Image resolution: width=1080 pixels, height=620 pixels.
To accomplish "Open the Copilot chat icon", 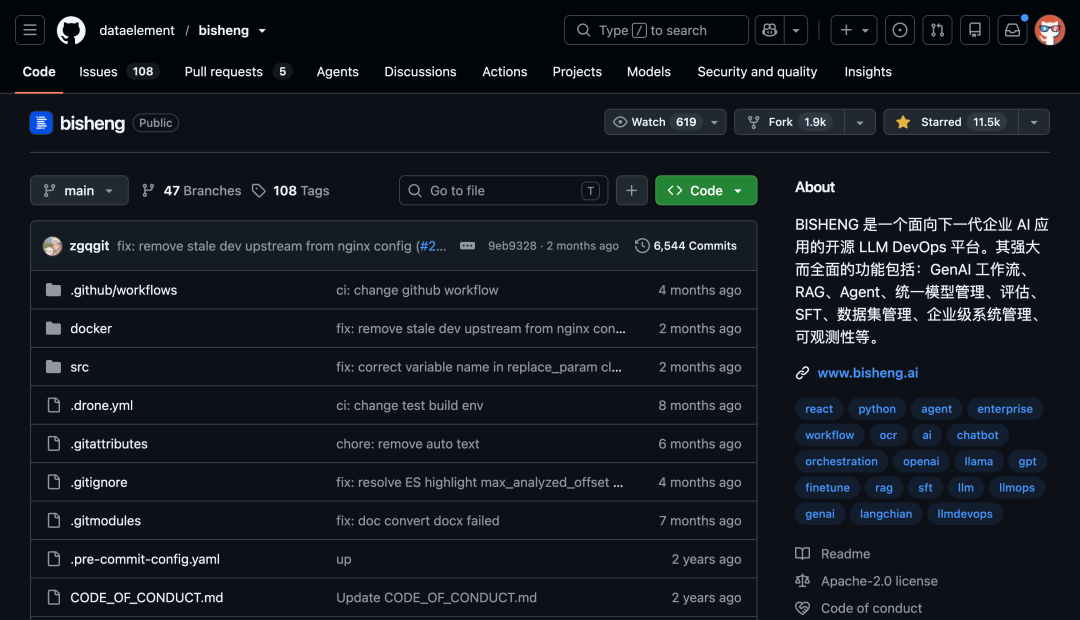I will (769, 30).
